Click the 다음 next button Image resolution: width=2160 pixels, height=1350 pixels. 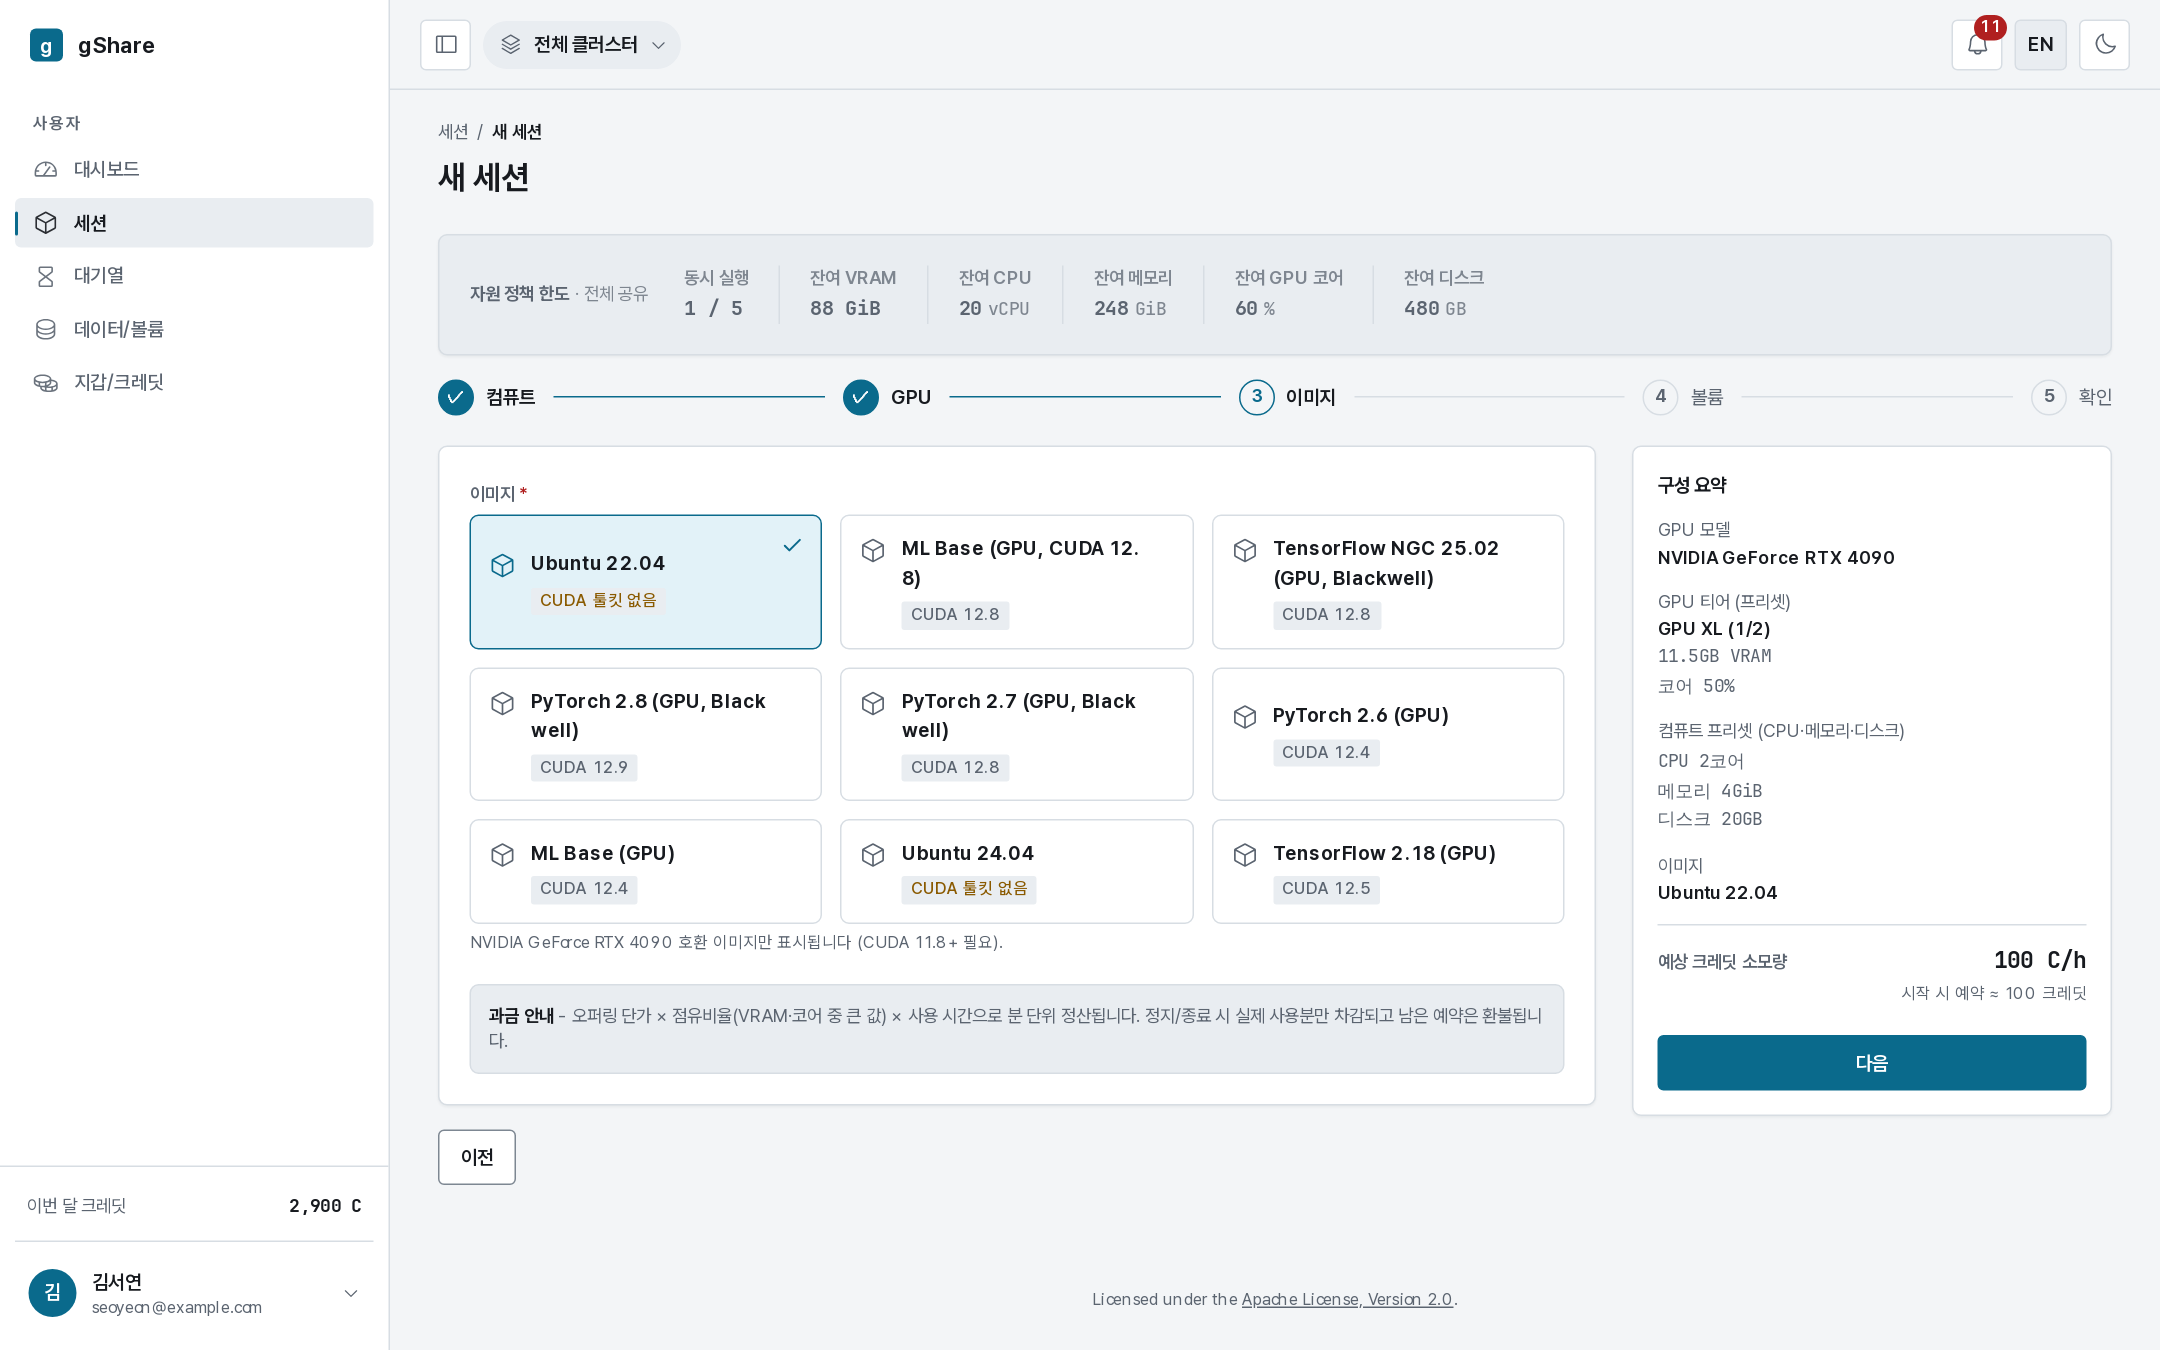pyautogui.click(x=1871, y=1063)
